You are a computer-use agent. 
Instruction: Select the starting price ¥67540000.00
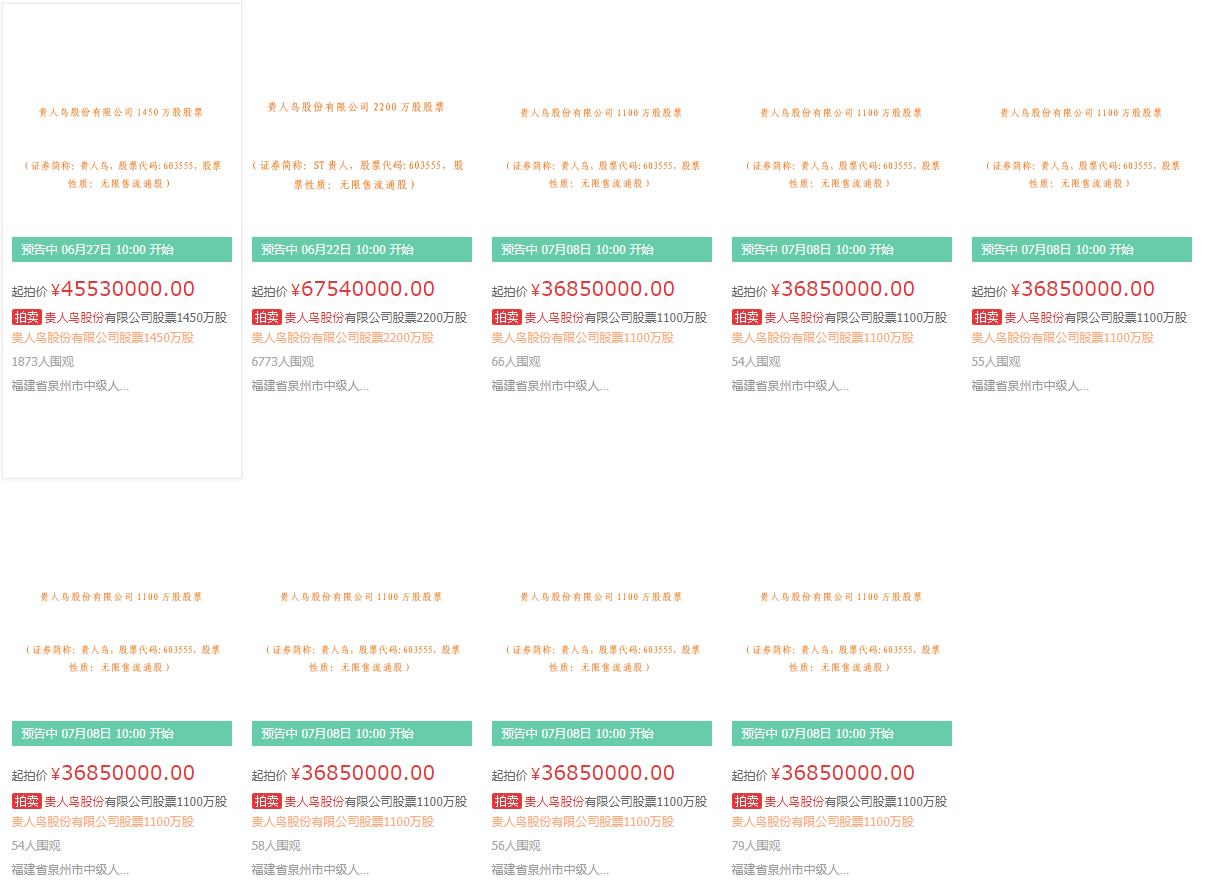[363, 289]
